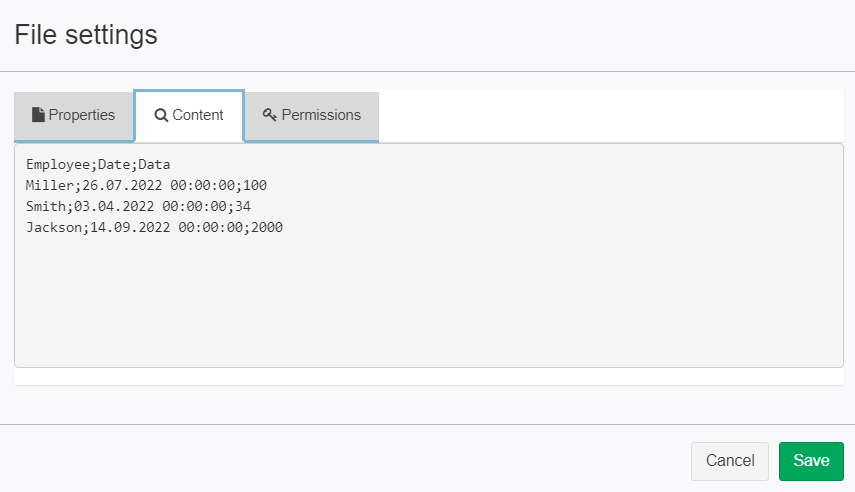The width and height of the screenshot is (855, 492).
Task: Select the Content tab label
Action: pyautogui.click(x=197, y=115)
